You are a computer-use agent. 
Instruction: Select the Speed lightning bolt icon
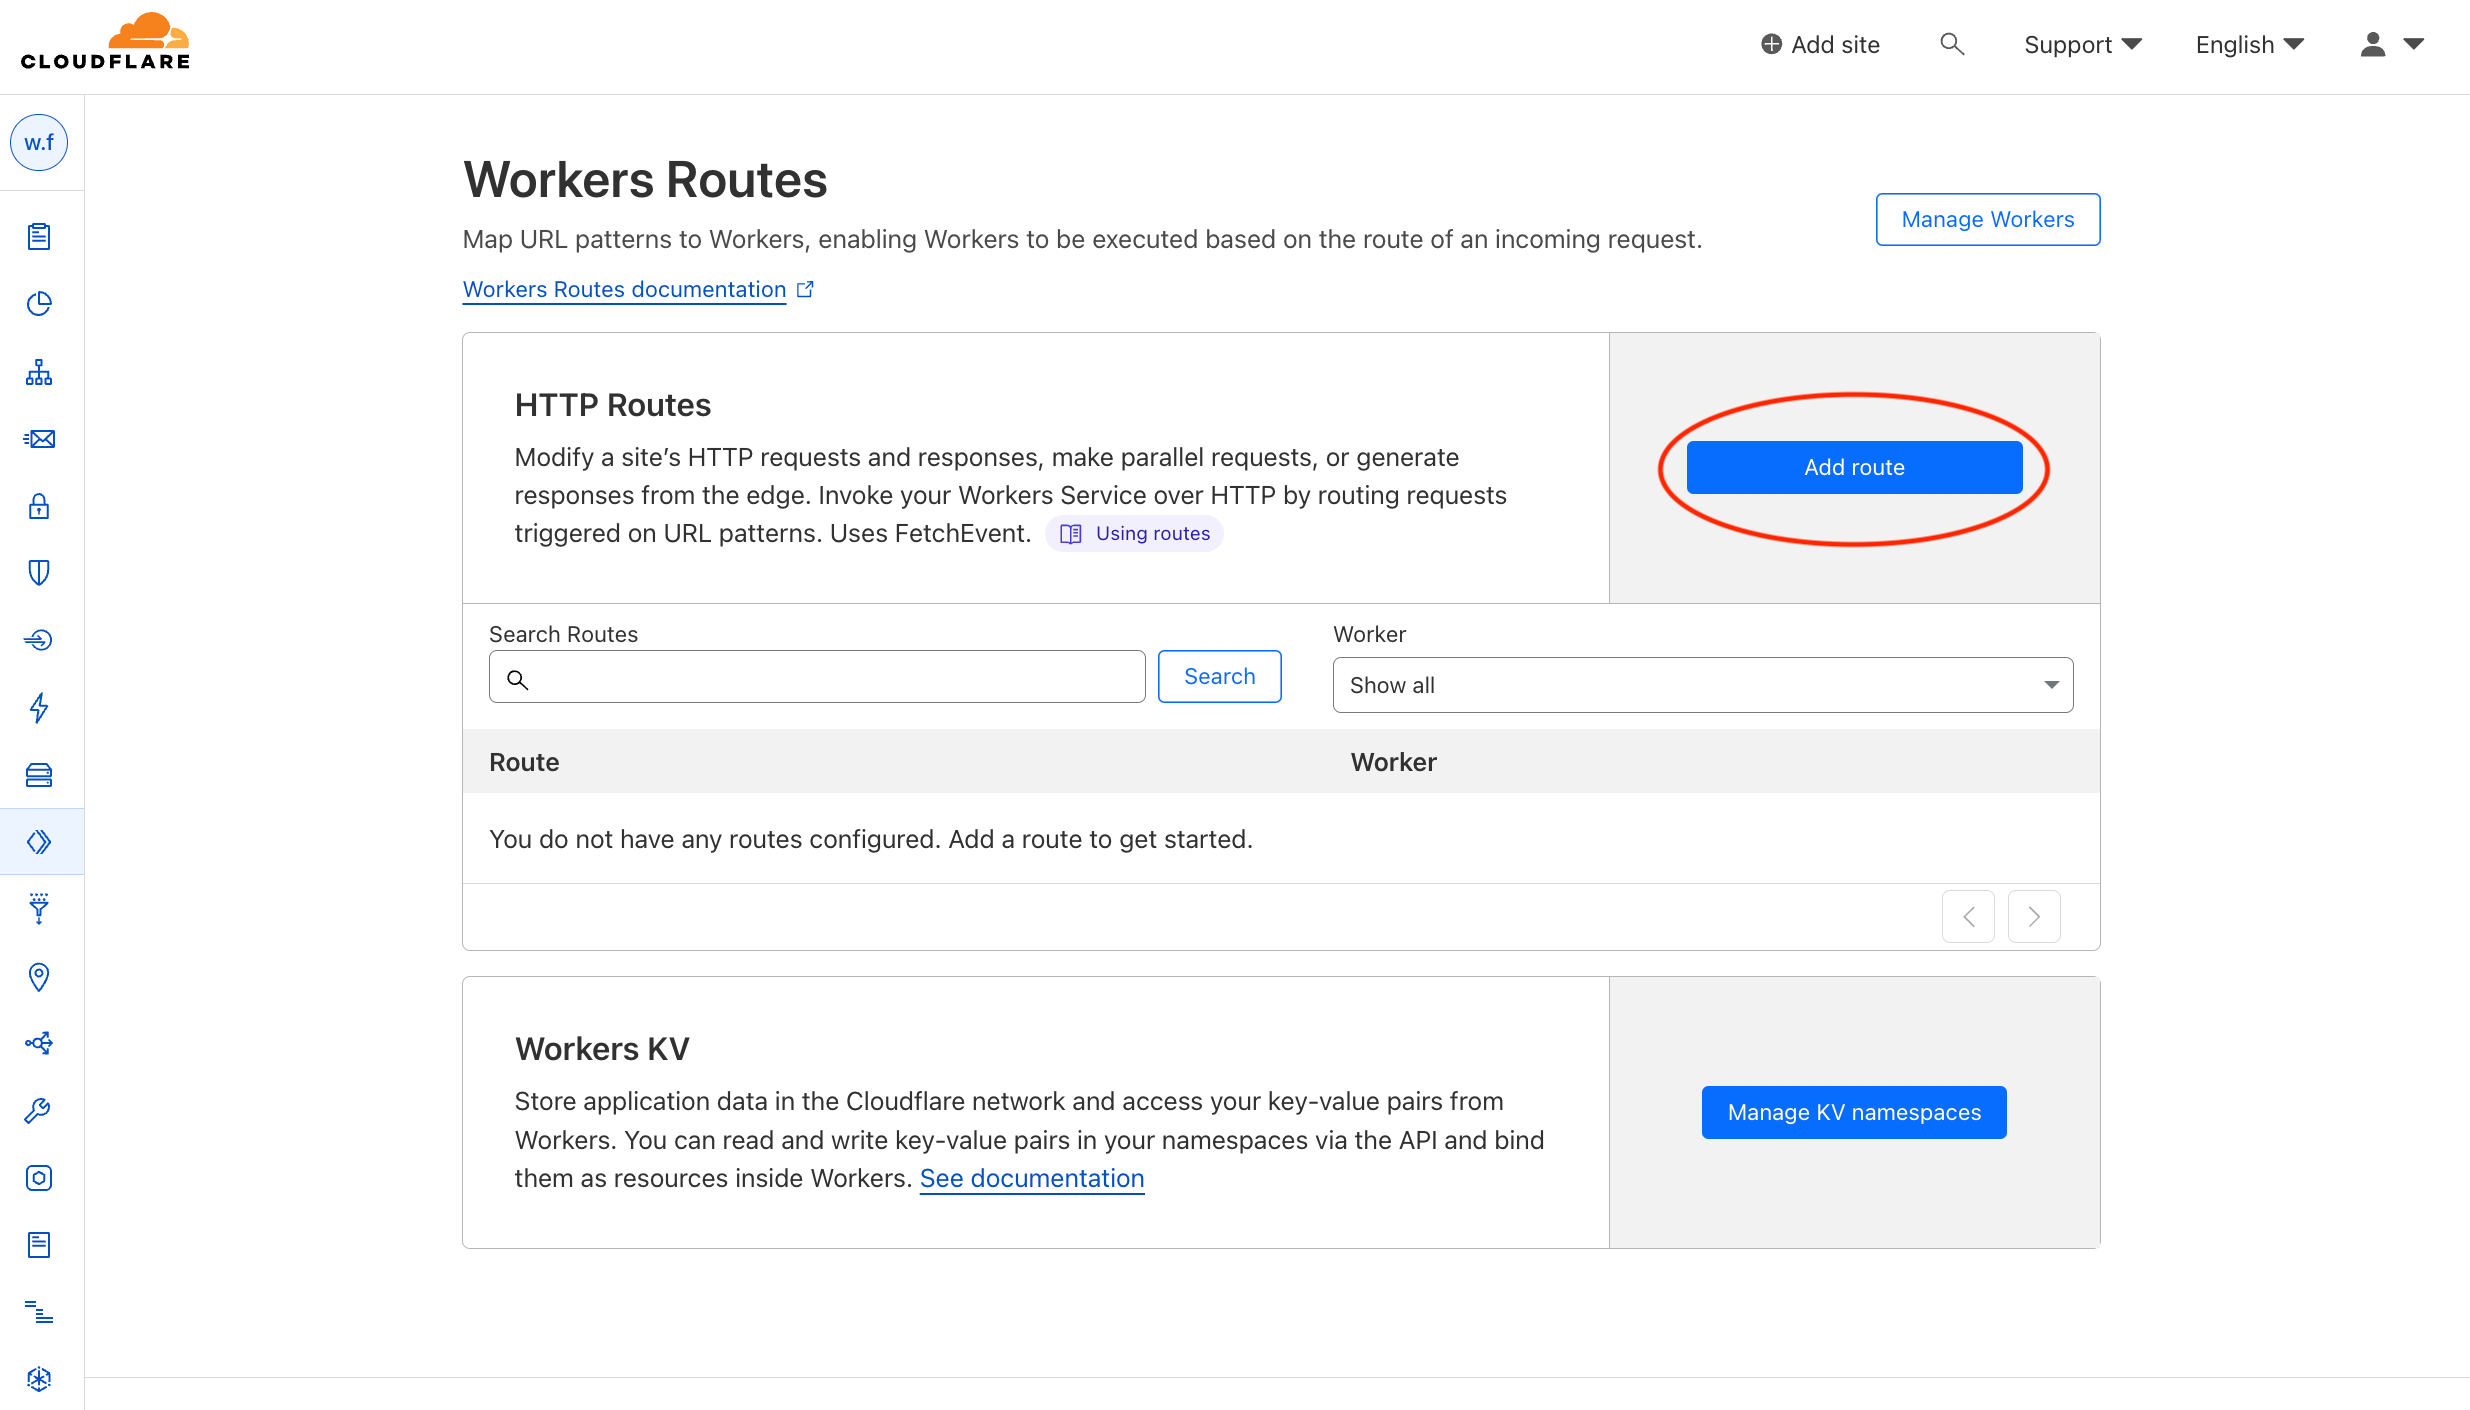click(39, 708)
